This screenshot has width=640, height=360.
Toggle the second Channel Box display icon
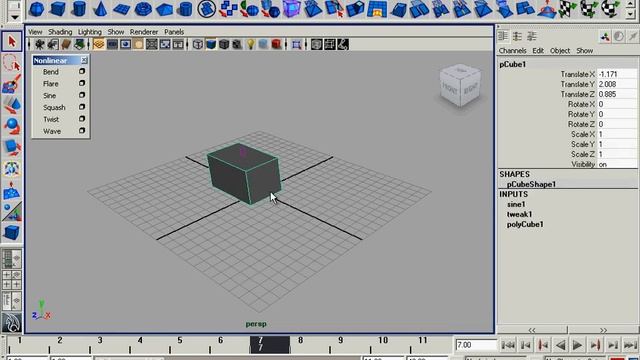pos(517,36)
